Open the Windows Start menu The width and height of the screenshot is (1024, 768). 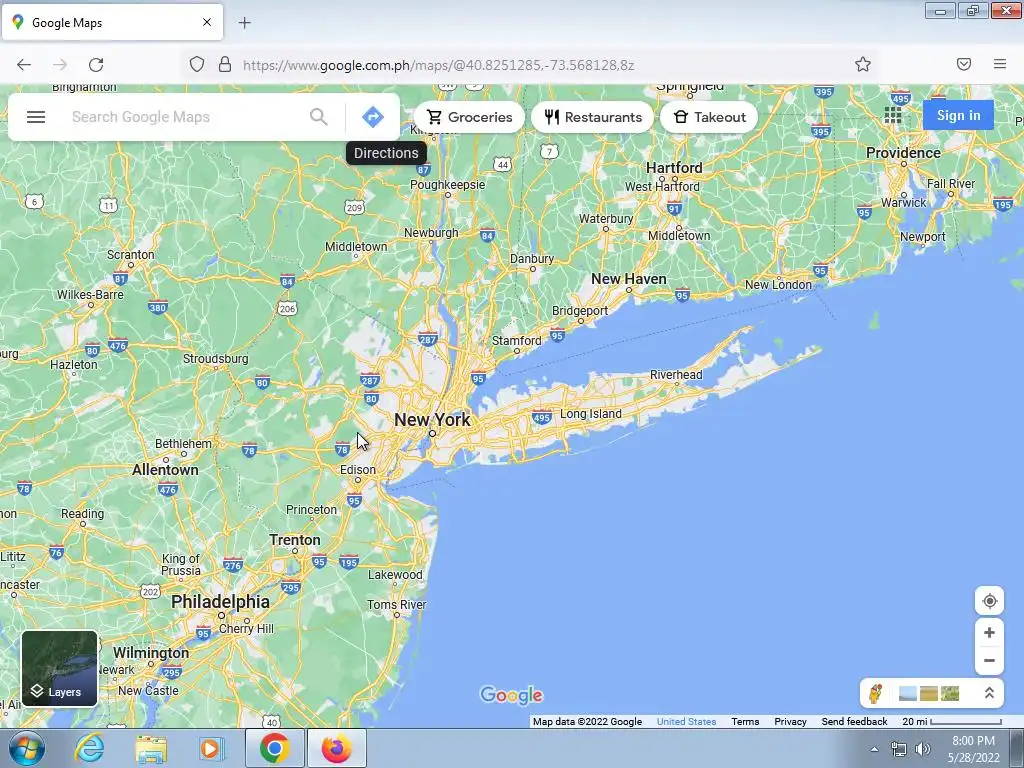pos(27,748)
